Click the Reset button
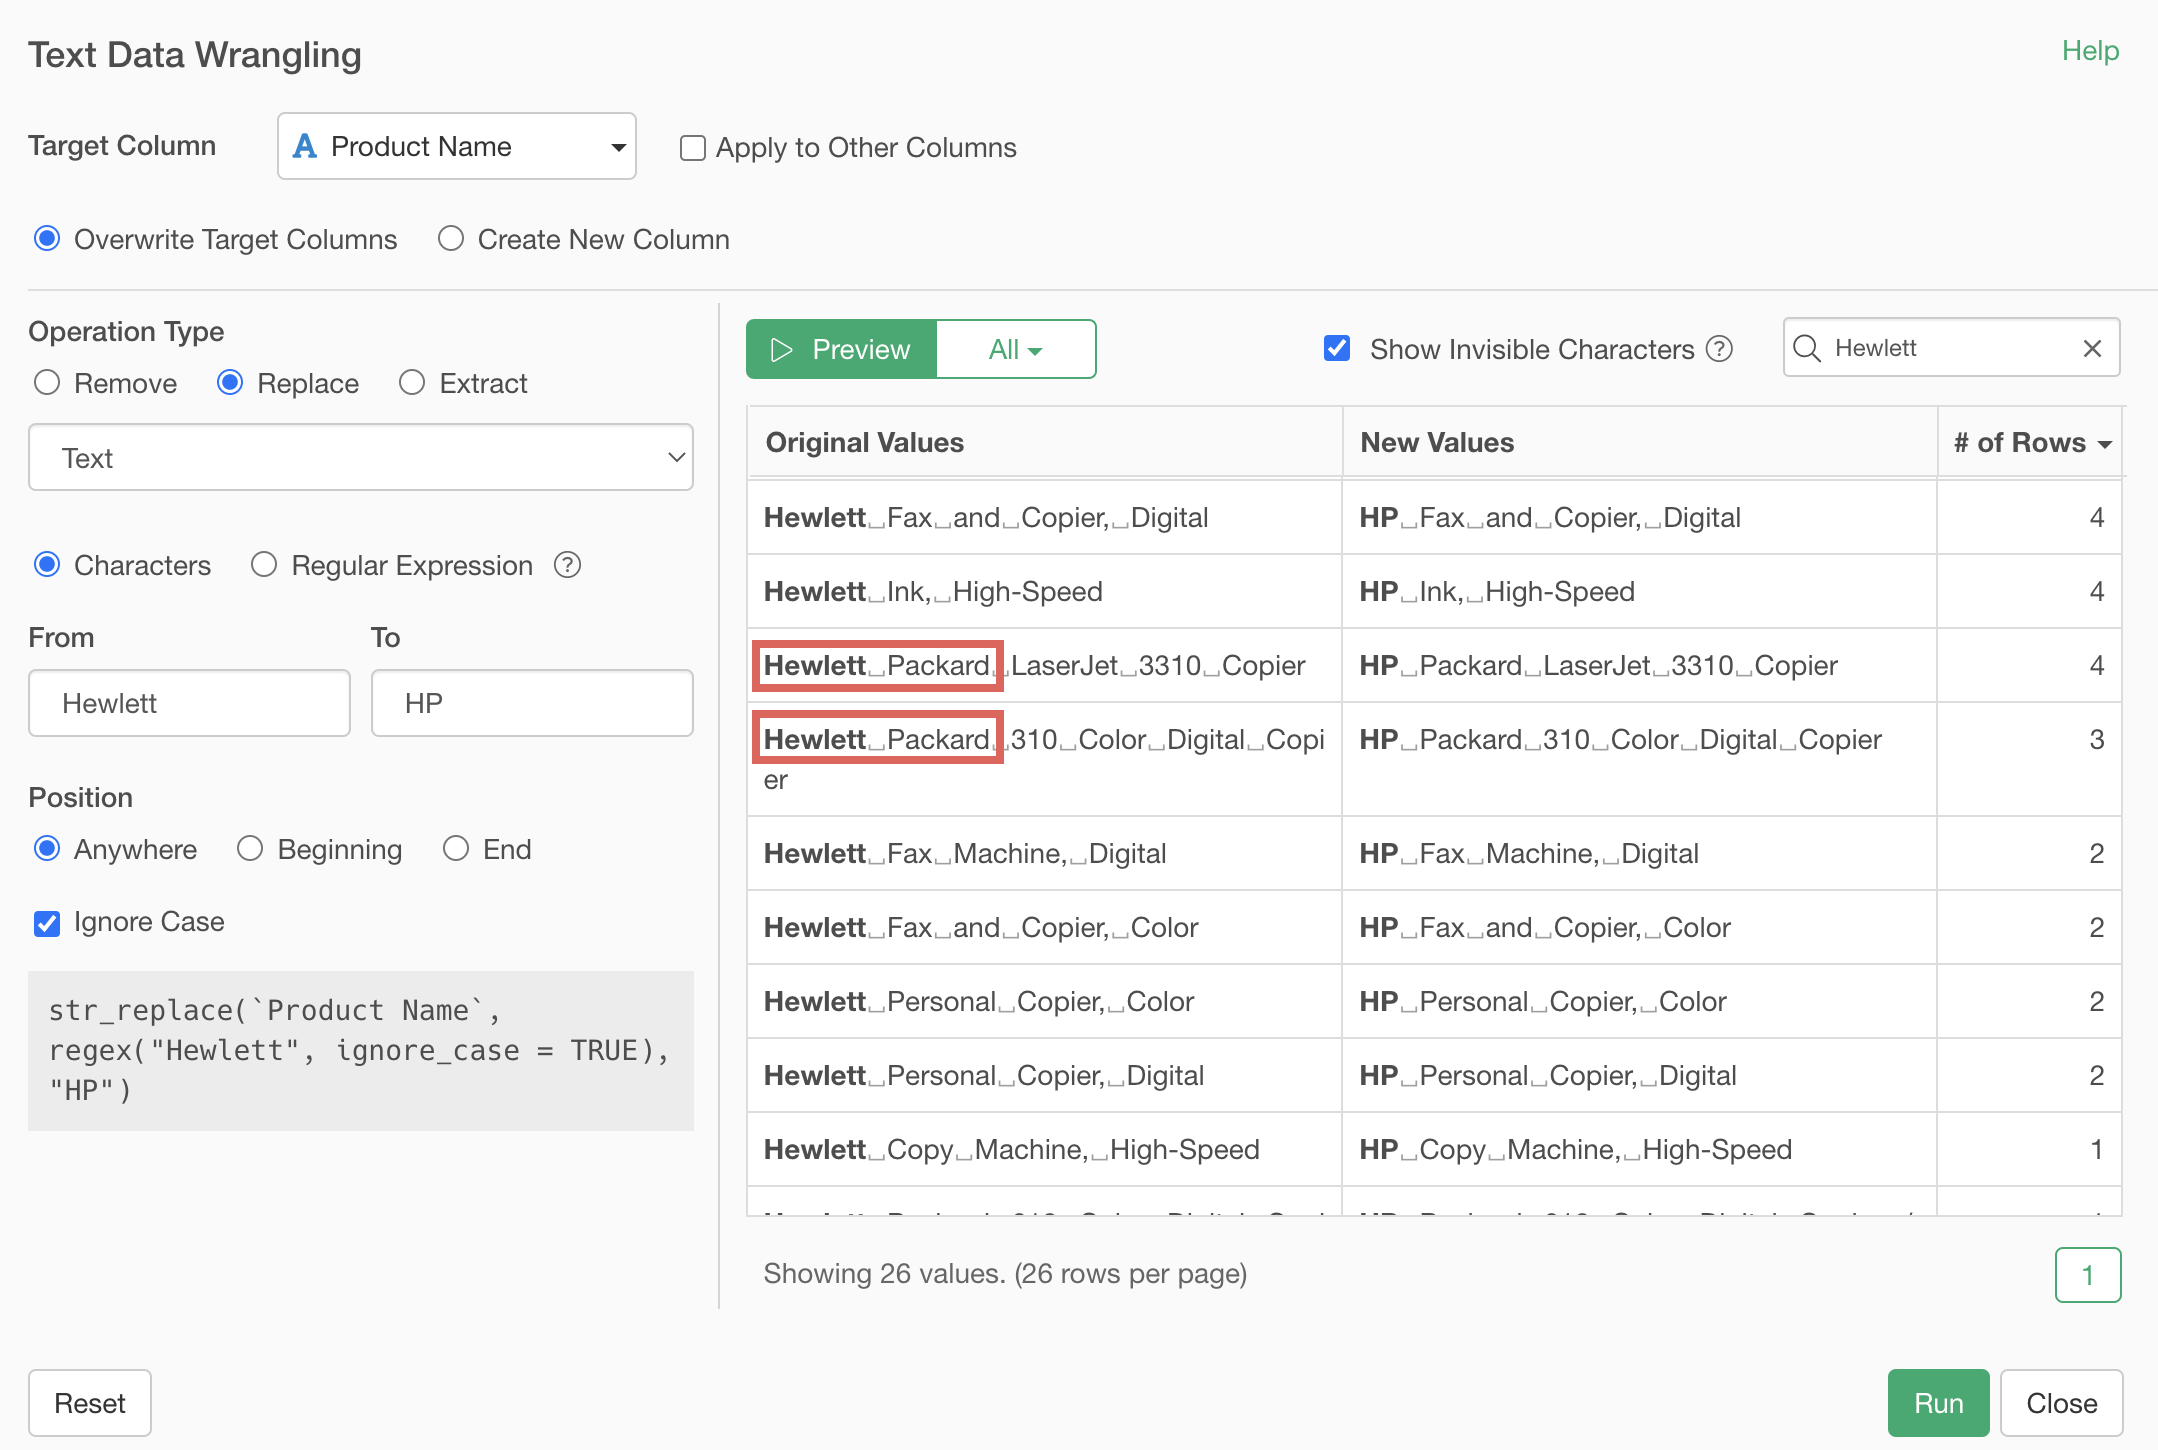The width and height of the screenshot is (2158, 1450). pos(90,1403)
